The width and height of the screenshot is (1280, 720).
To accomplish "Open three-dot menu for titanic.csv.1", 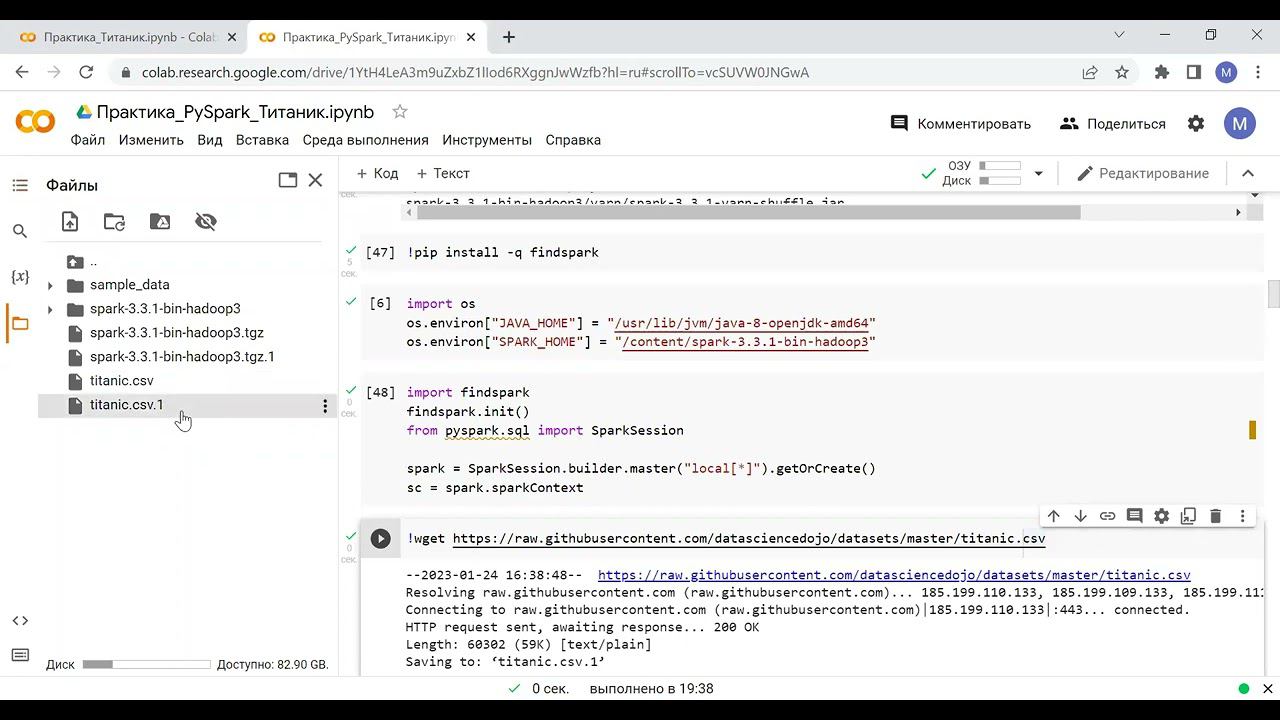I will 325,406.
